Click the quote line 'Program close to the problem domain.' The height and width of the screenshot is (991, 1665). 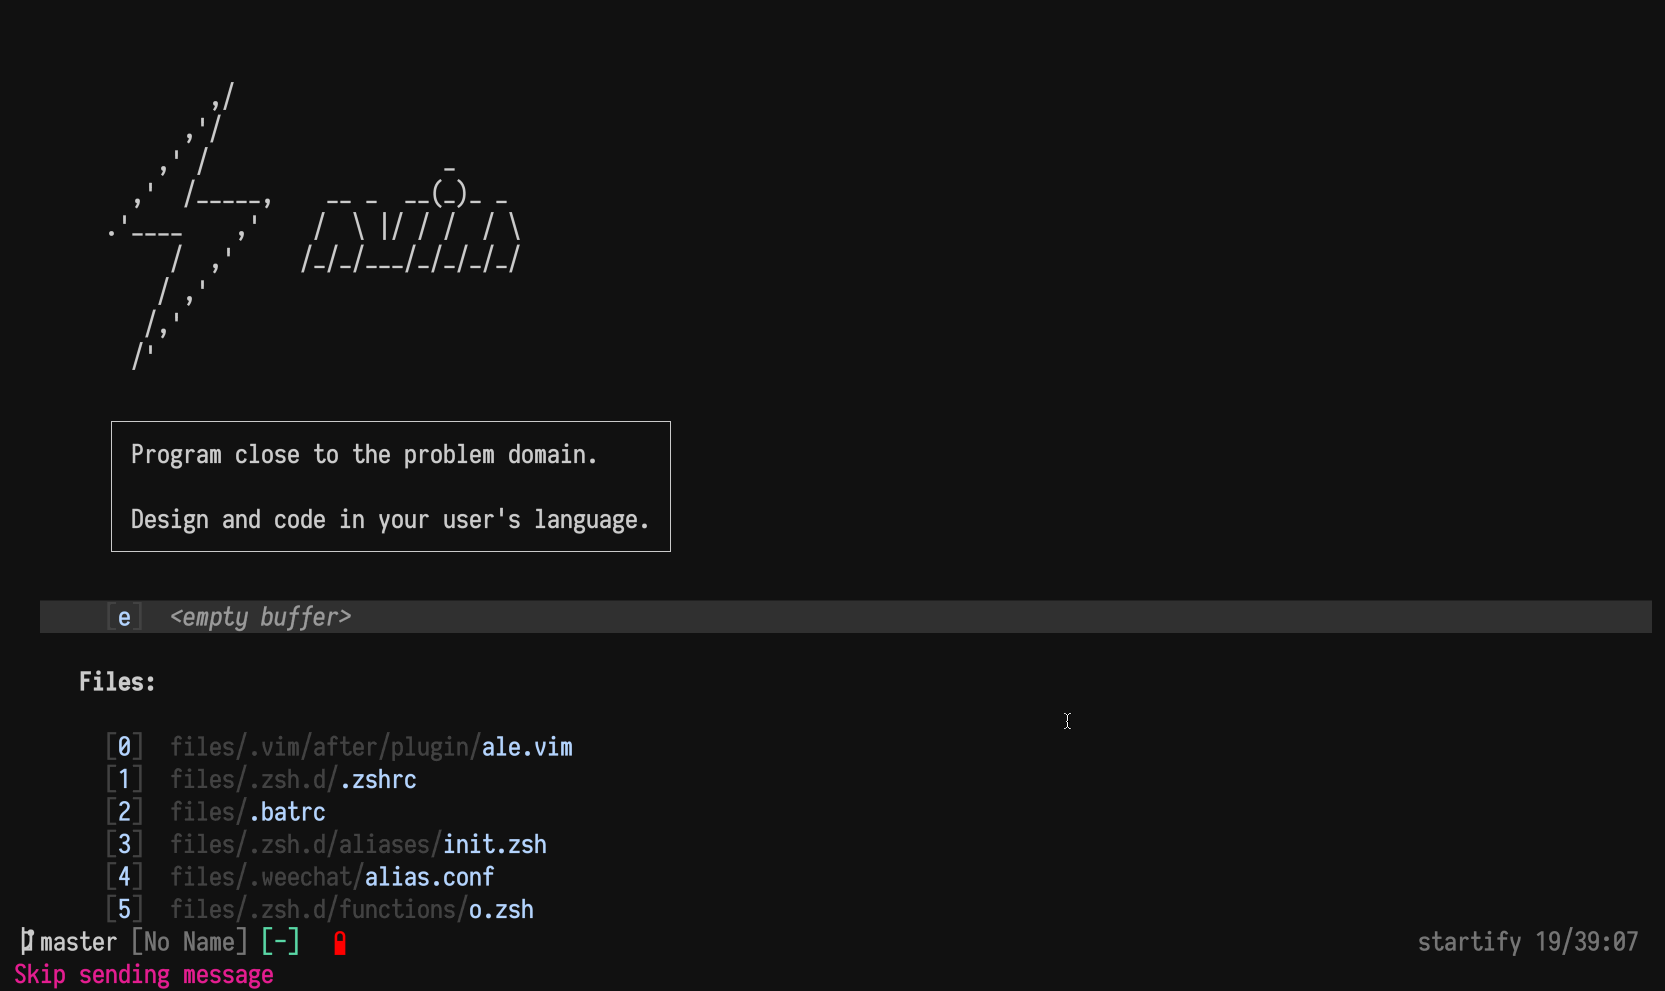[x=364, y=455]
